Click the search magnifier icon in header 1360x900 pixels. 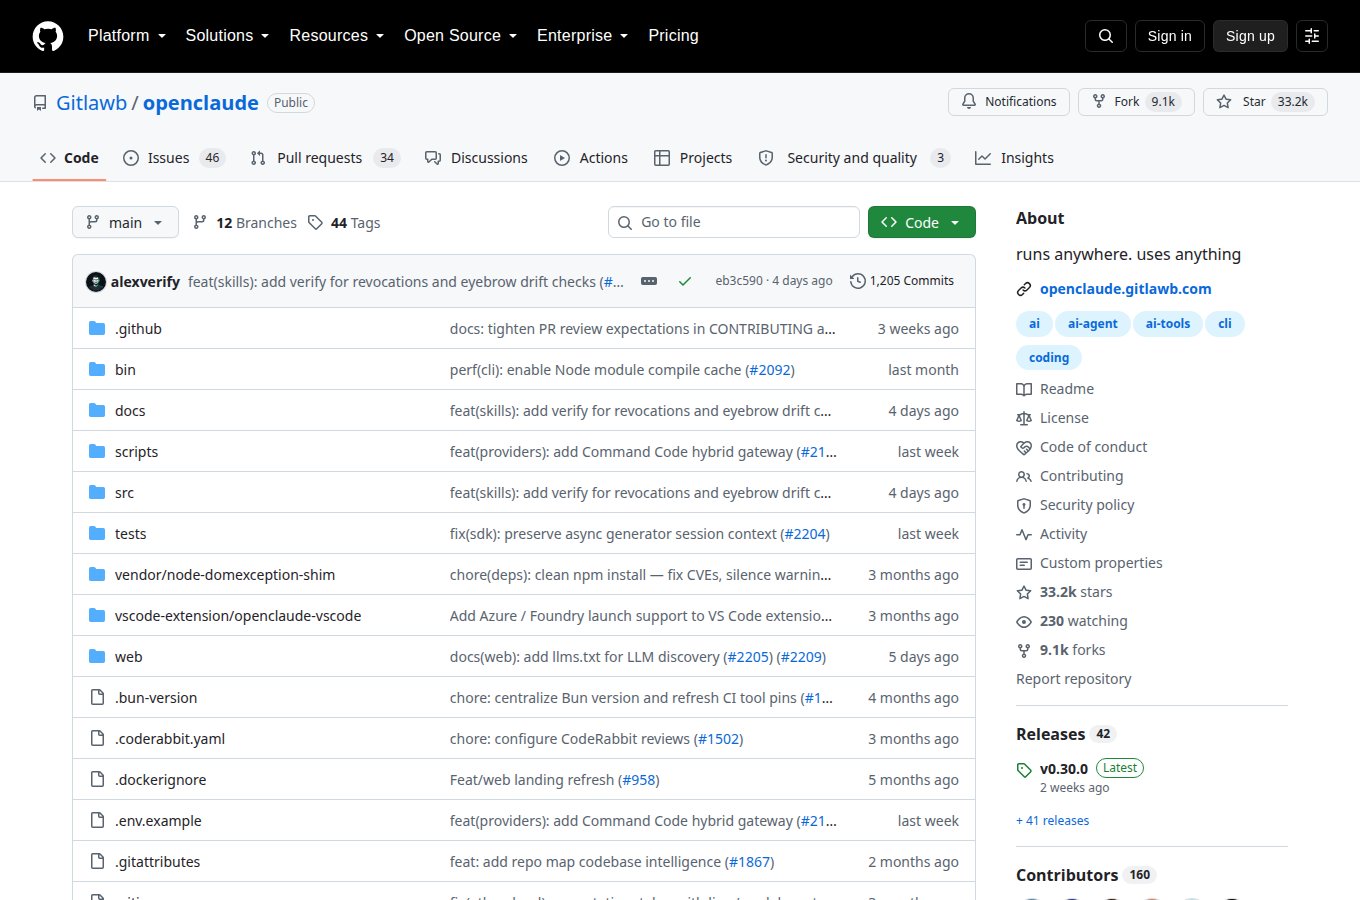[1106, 36]
